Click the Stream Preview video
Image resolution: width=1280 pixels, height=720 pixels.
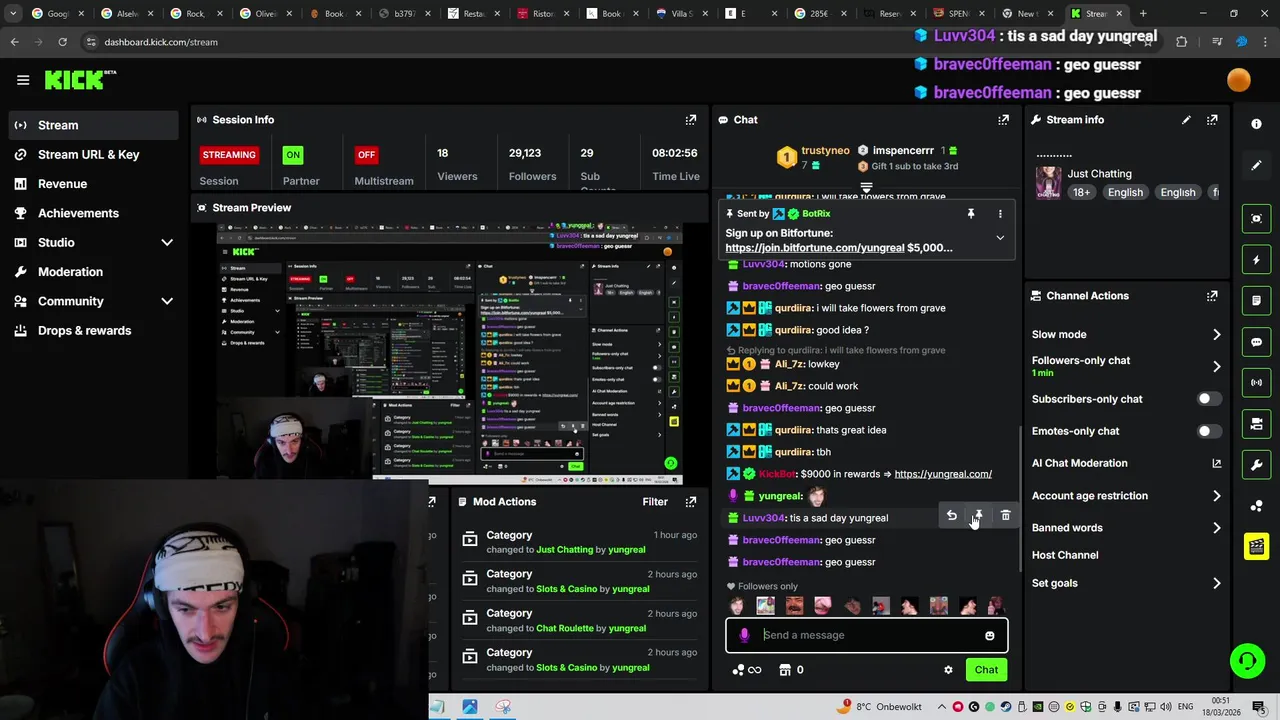pos(450,353)
